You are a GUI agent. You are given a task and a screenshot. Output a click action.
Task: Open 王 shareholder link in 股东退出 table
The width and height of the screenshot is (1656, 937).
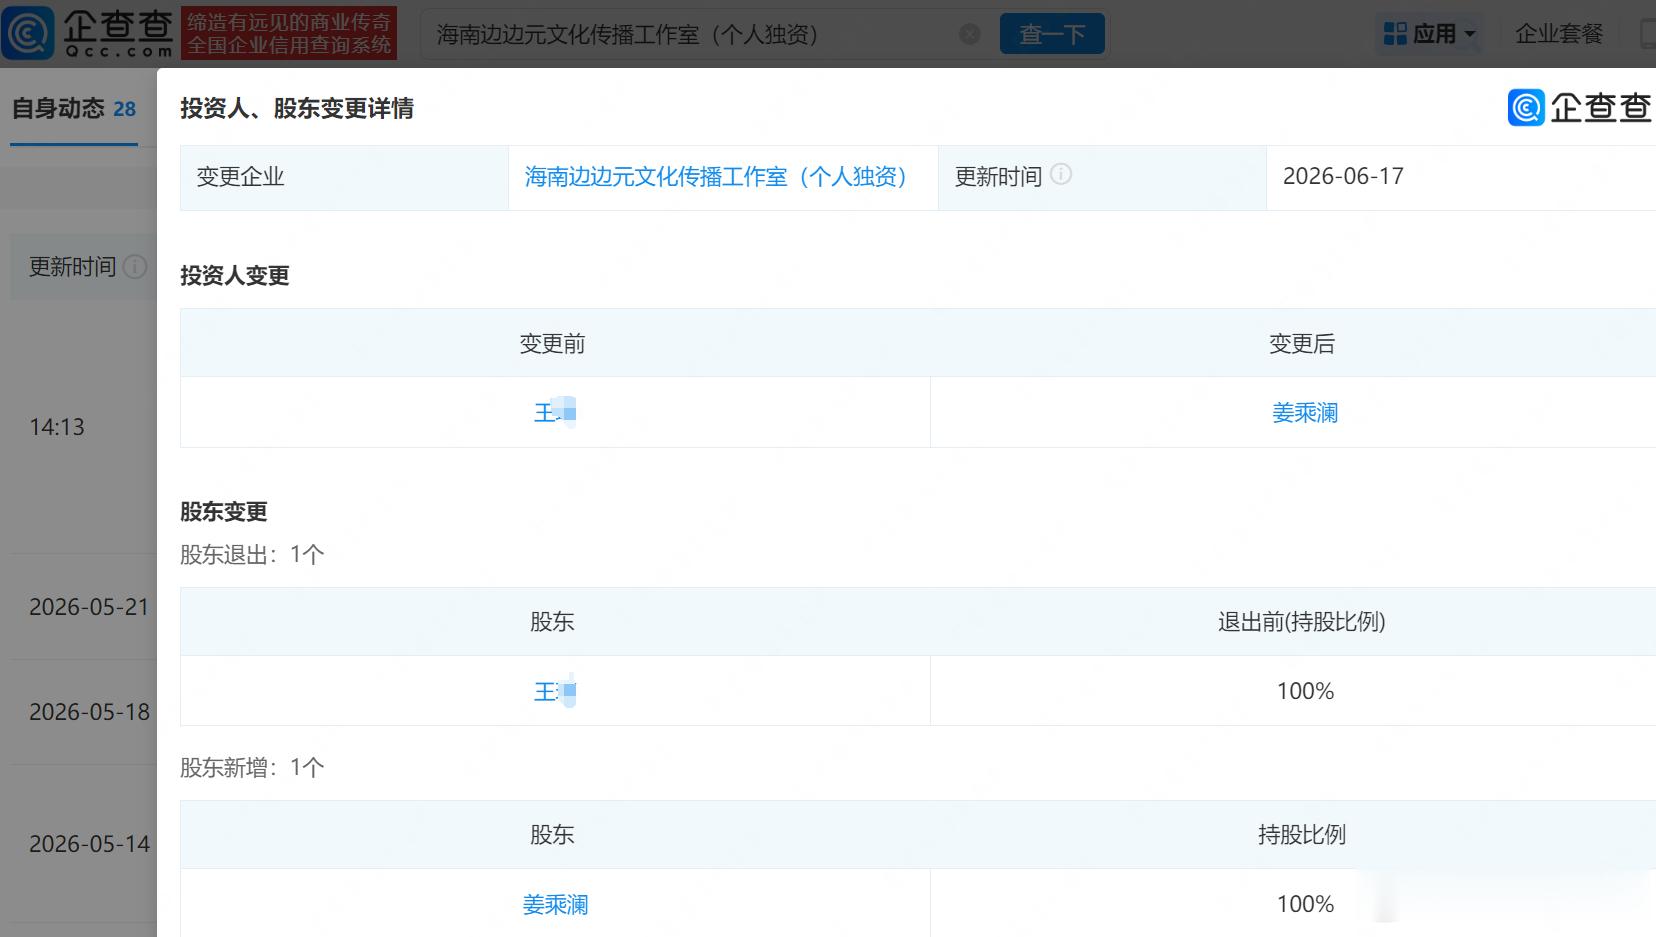[555, 691]
